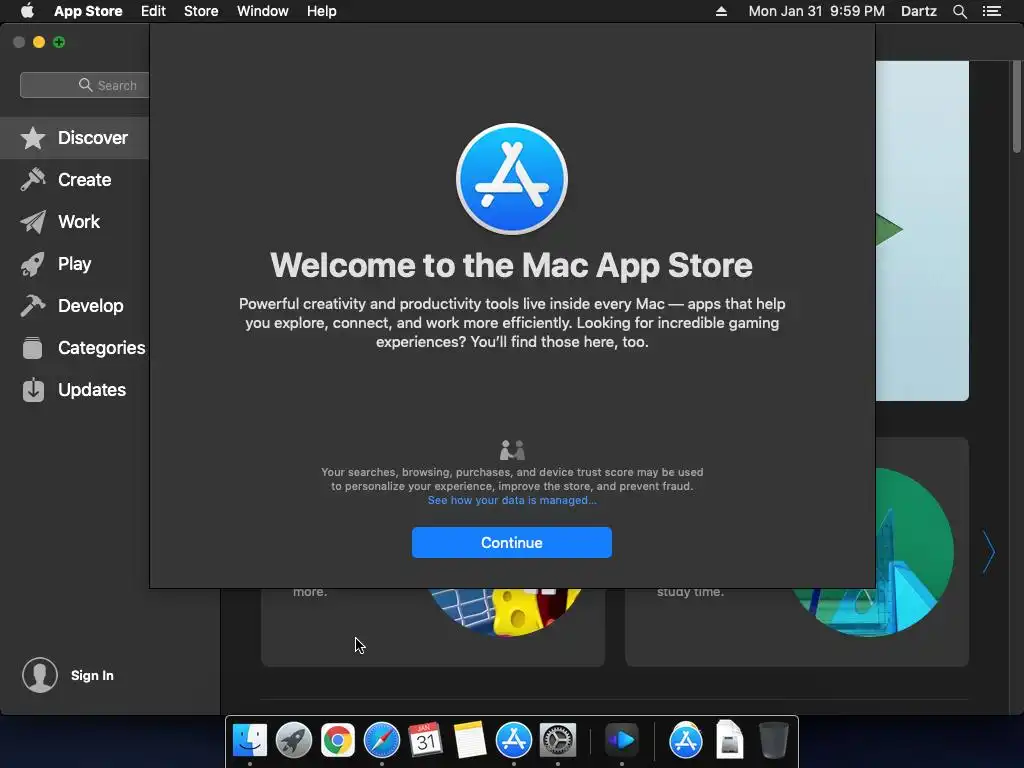This screenshot has height=768, width=1024.
Task: Open Finder from the Dock
Action: point(250,740)
